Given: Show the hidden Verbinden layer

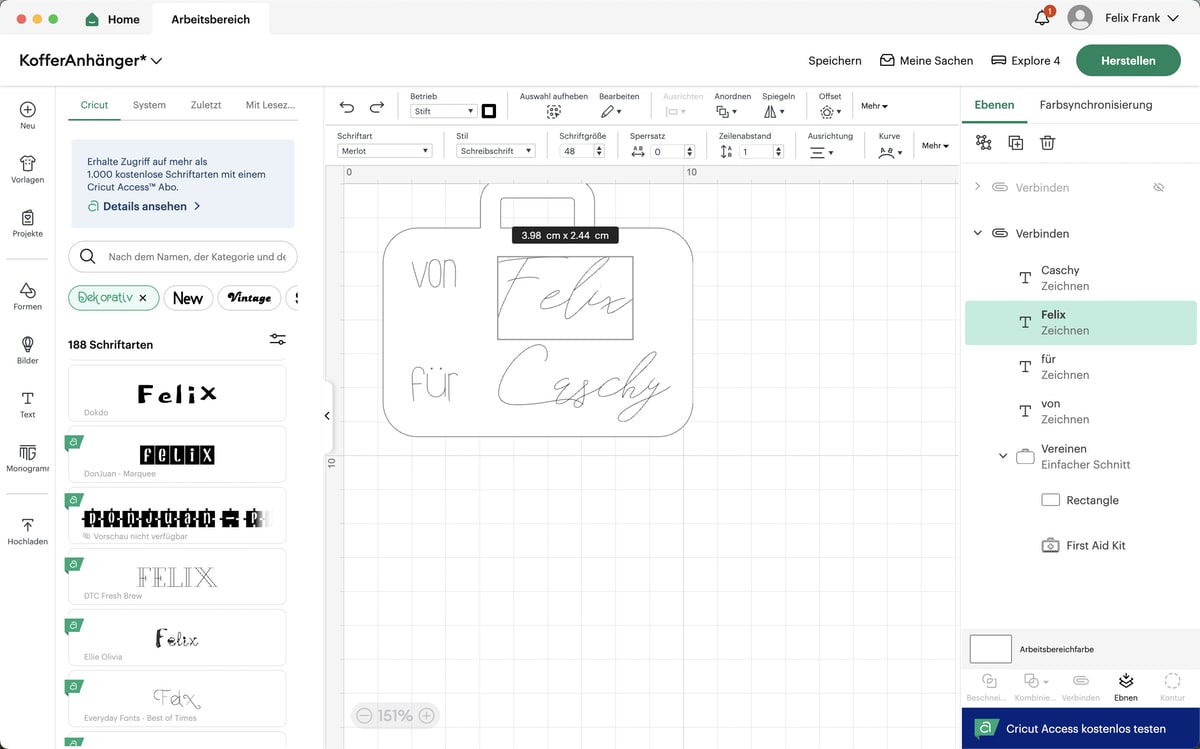Looking at the screenshot, I should 1159,187.
